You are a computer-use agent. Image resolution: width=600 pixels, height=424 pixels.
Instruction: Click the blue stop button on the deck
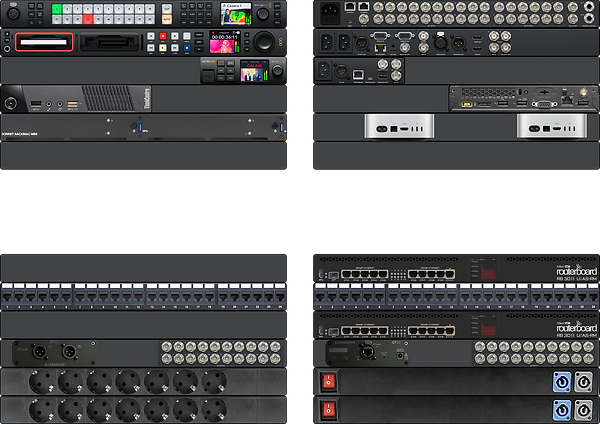pyautogui.click(x=186, y=48)
